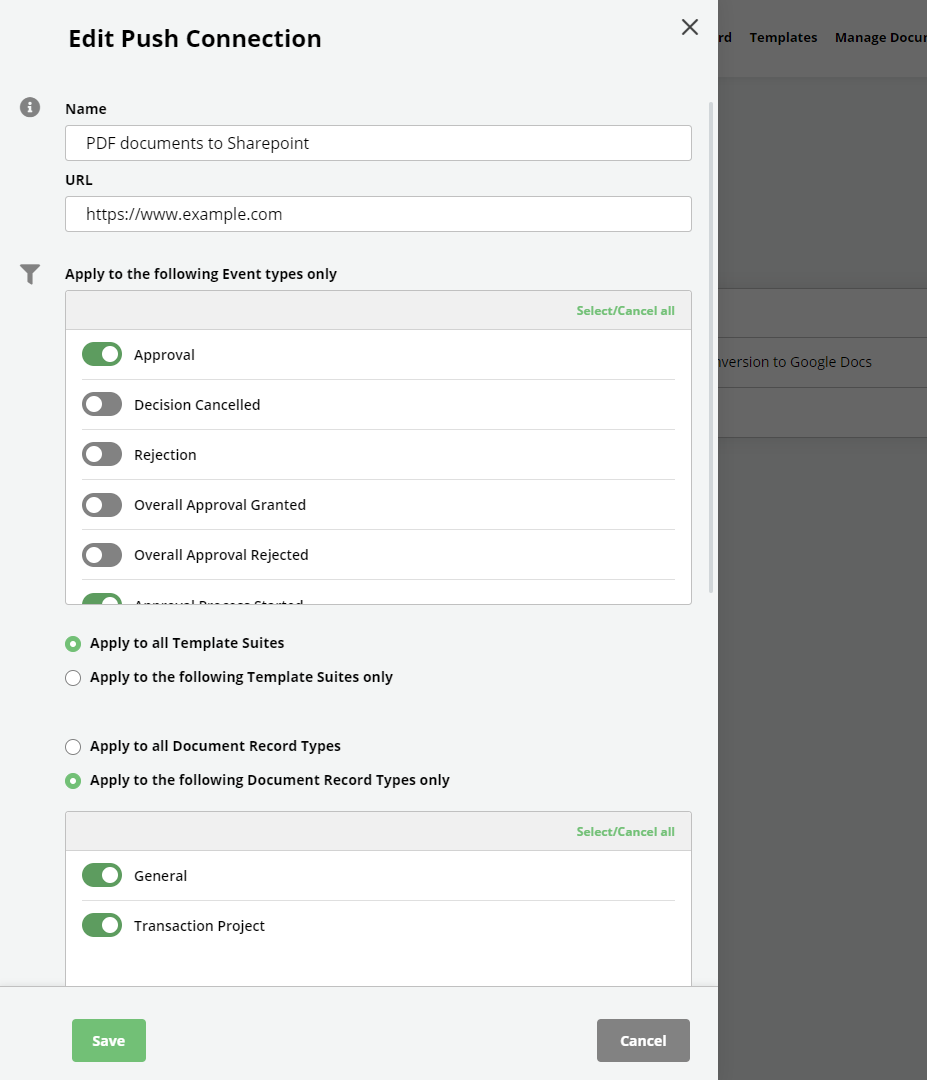This screenshot has width=927, height=1080.
Task: Turn on the Rejection event toggle
Action: [x=102, y=455]
